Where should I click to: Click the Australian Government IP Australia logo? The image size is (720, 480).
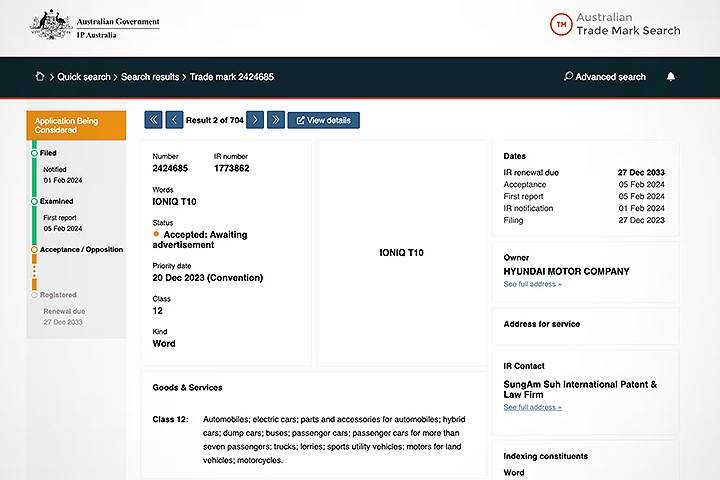95,25
